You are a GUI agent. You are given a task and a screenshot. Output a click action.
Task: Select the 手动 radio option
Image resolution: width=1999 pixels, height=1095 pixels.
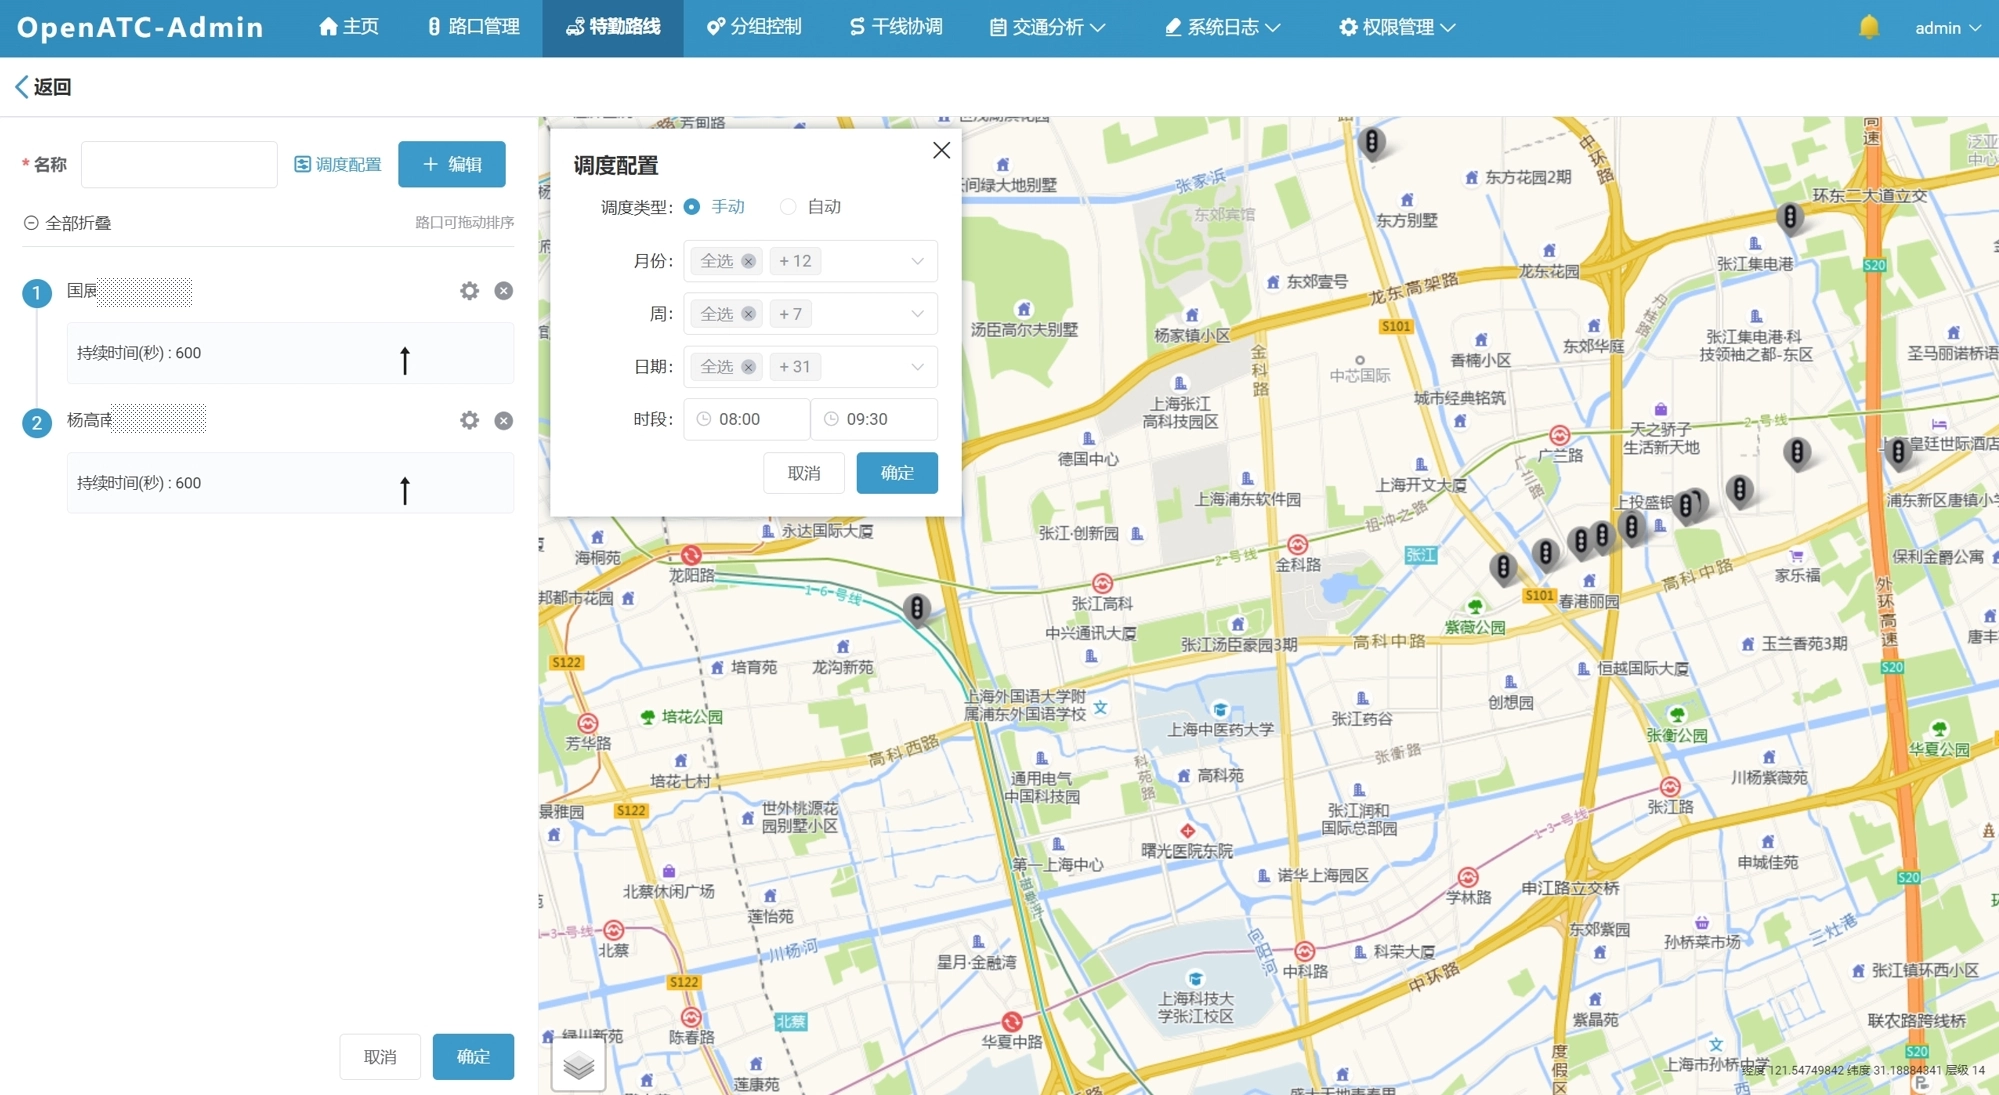tap(692, 207)
